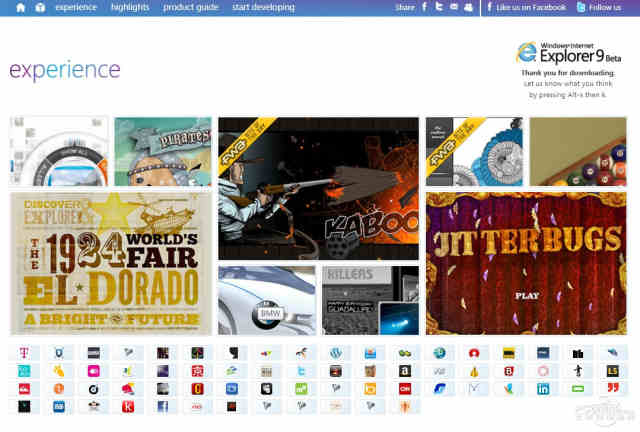Open the start developing menu item
This screenshot has height=432, width=640.
263,7
